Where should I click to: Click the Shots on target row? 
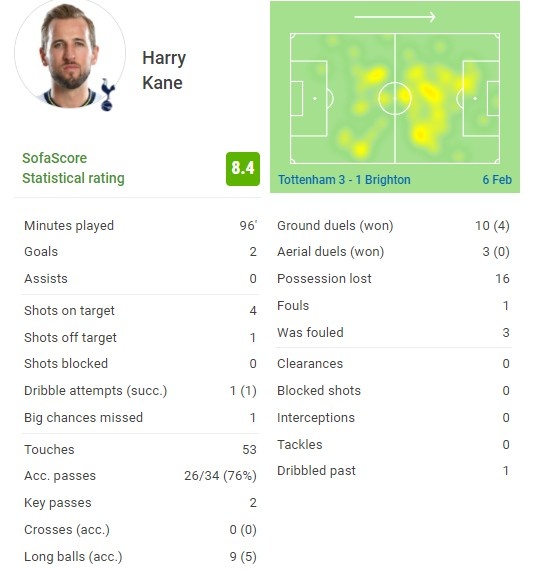[140, 310]
